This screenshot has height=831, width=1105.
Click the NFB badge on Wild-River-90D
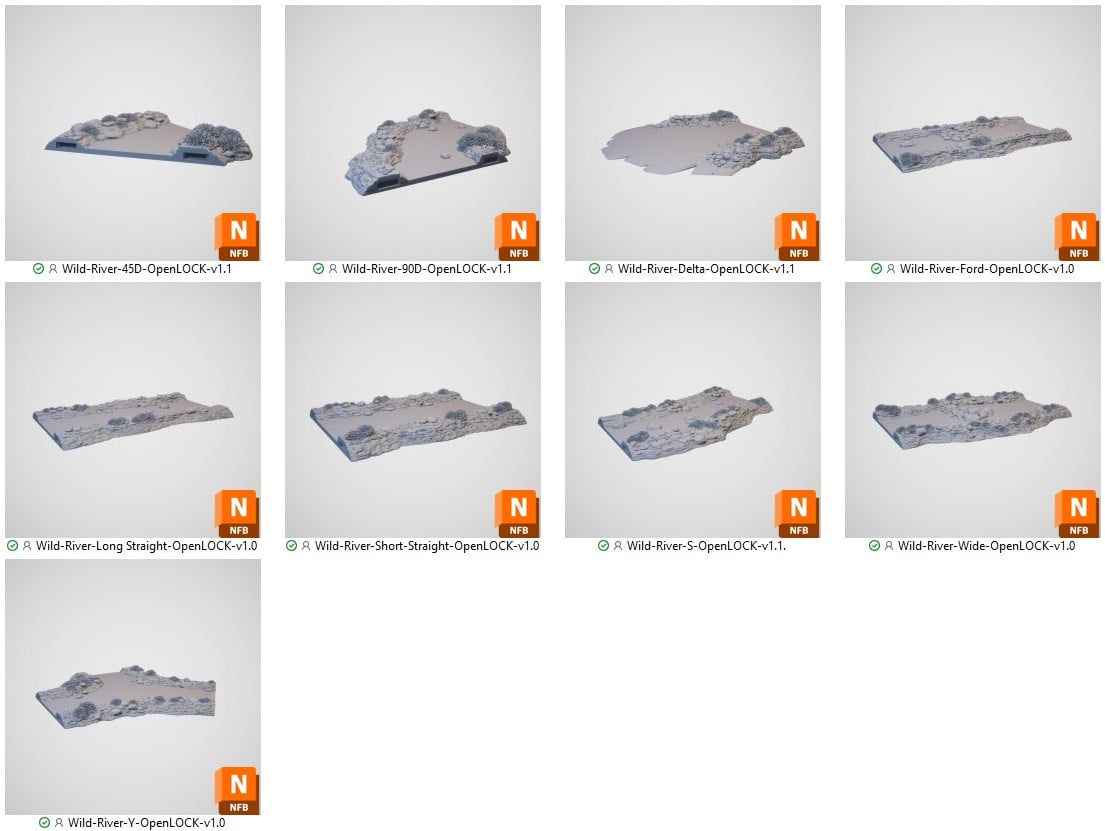[x=517, y=237]
